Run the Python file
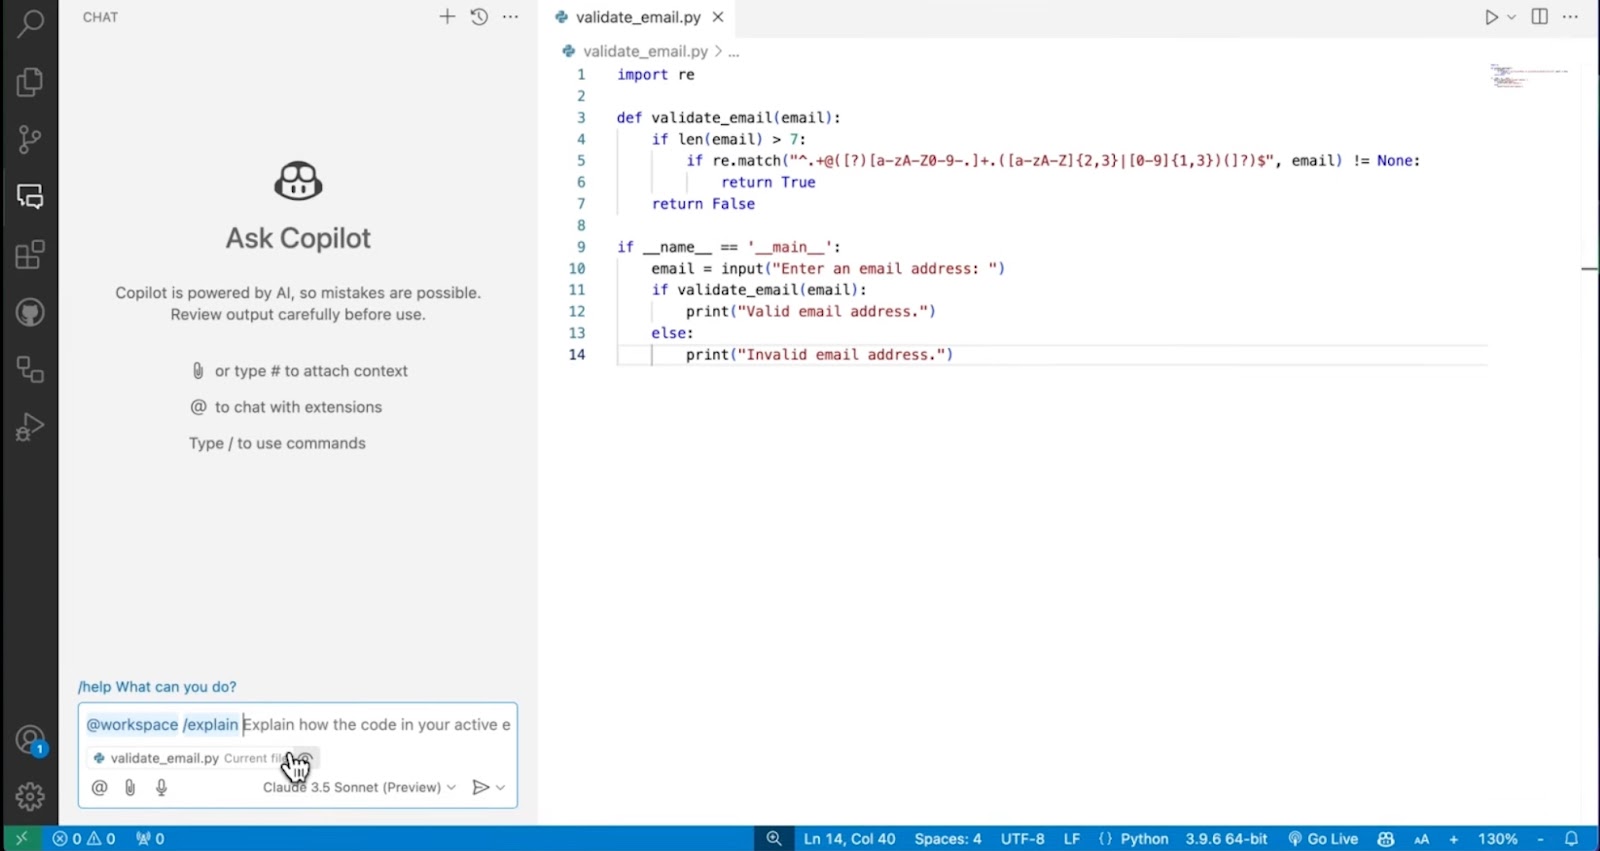The image size is (1600, 851). 1490,17
